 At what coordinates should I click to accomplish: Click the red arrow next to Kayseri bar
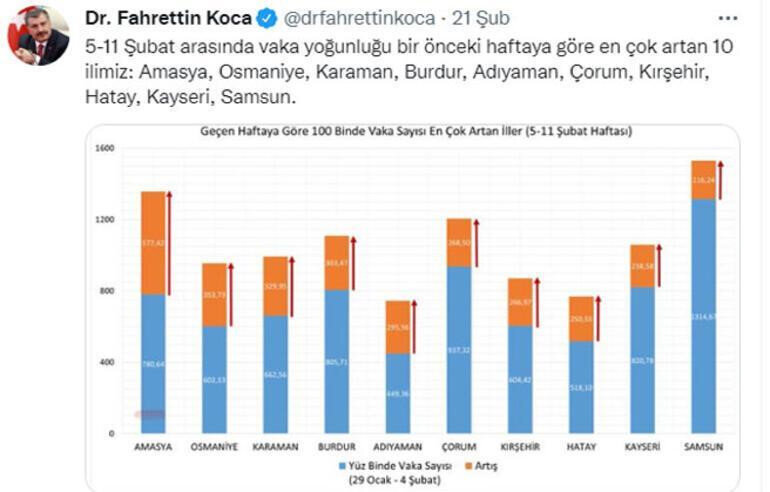point(658,265)
